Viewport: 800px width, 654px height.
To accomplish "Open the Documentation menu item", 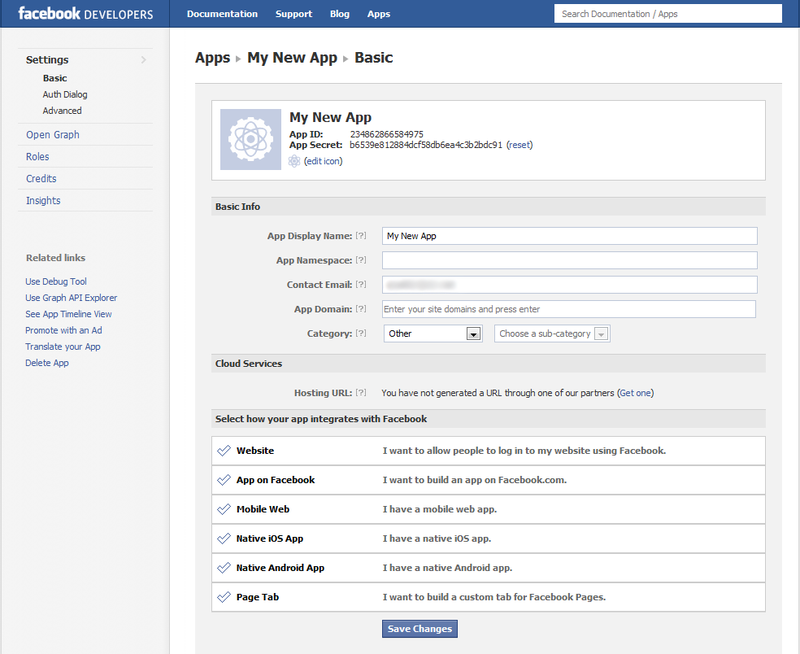I will (222, 14).
